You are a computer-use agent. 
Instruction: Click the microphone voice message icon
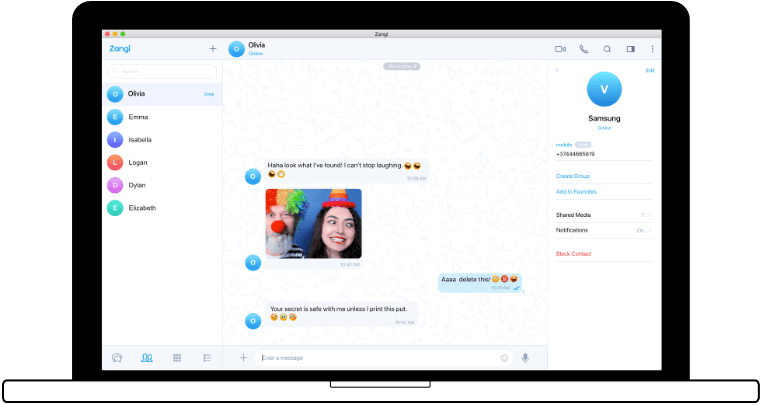point(525,358)
